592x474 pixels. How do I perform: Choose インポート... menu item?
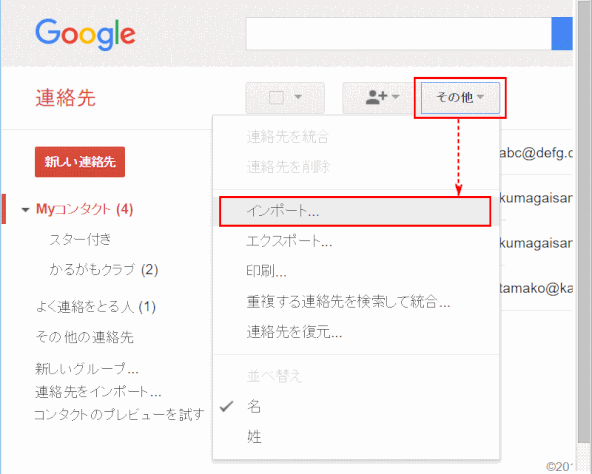pyautogui.click(x=355, y=211)
